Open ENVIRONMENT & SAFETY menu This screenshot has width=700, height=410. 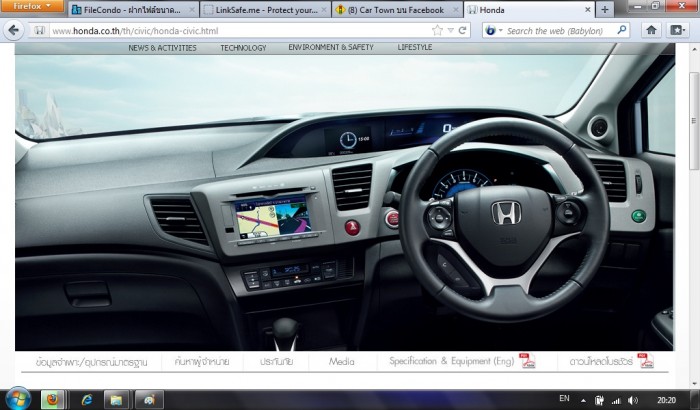(x=331, y=47)
